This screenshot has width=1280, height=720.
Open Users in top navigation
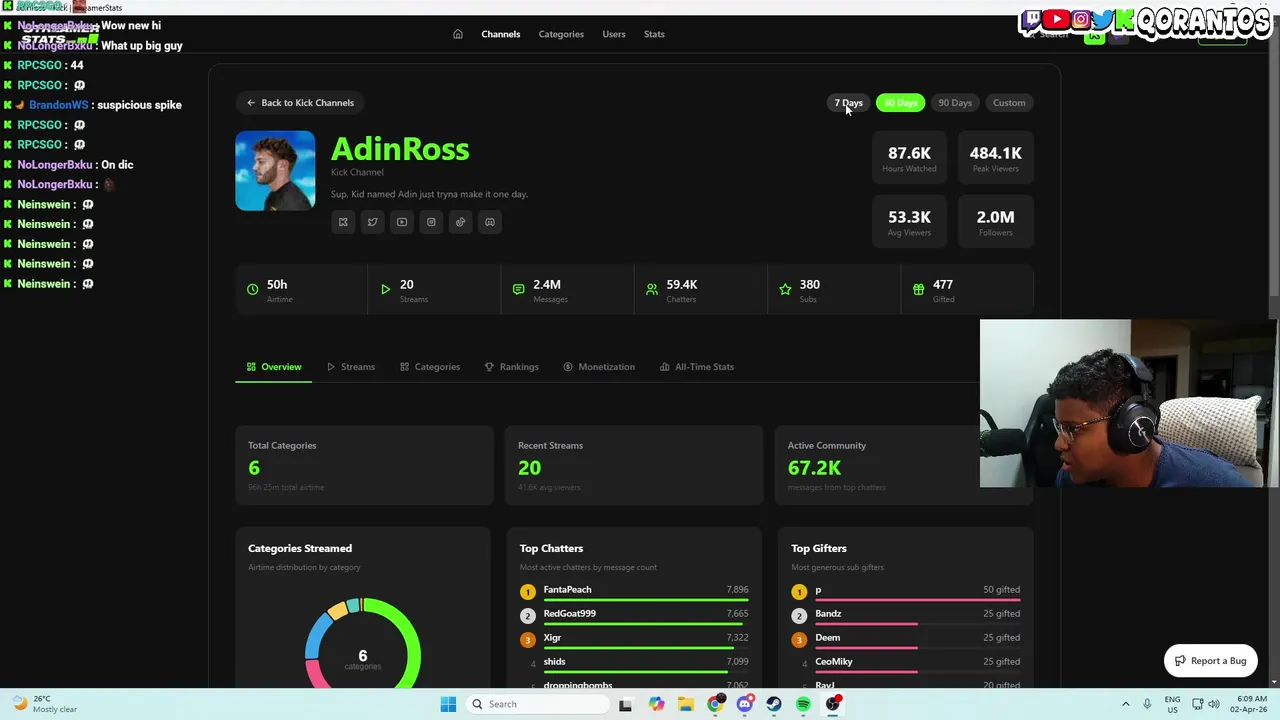pyautogui.click(x=614, y=34)
